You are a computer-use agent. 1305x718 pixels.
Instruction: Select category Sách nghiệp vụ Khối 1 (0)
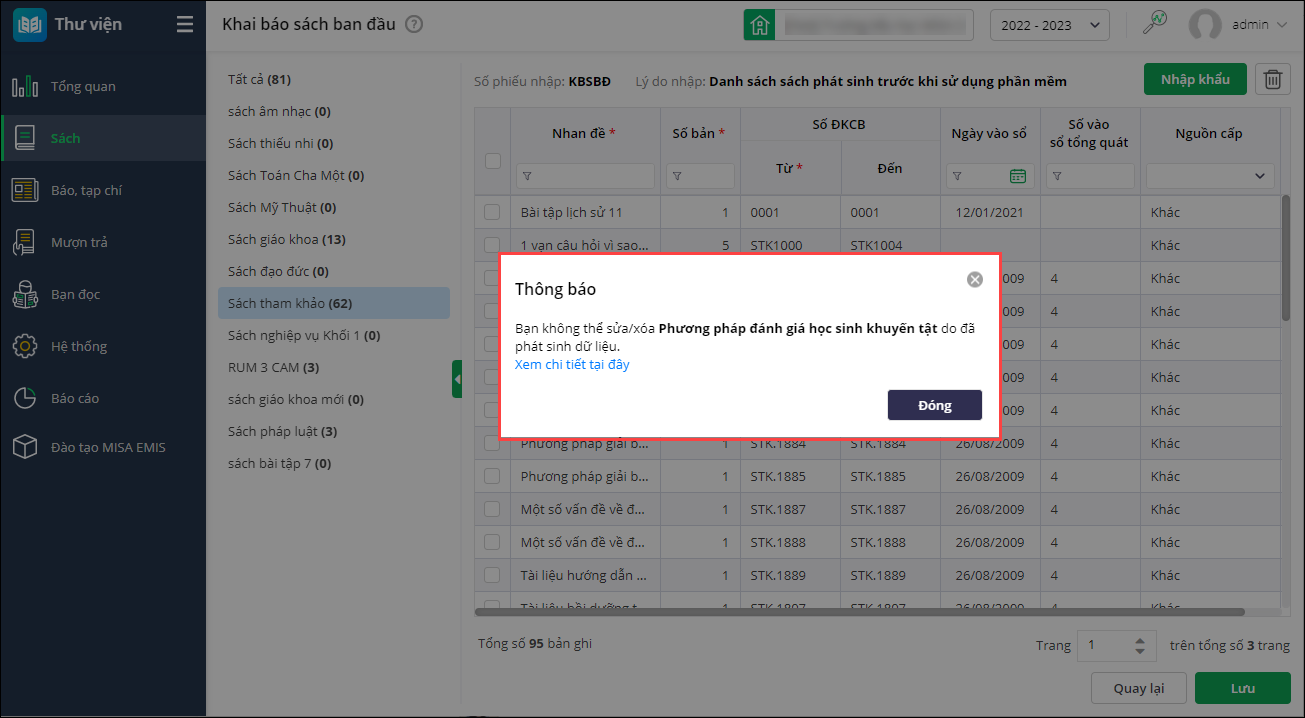[334, 335]
